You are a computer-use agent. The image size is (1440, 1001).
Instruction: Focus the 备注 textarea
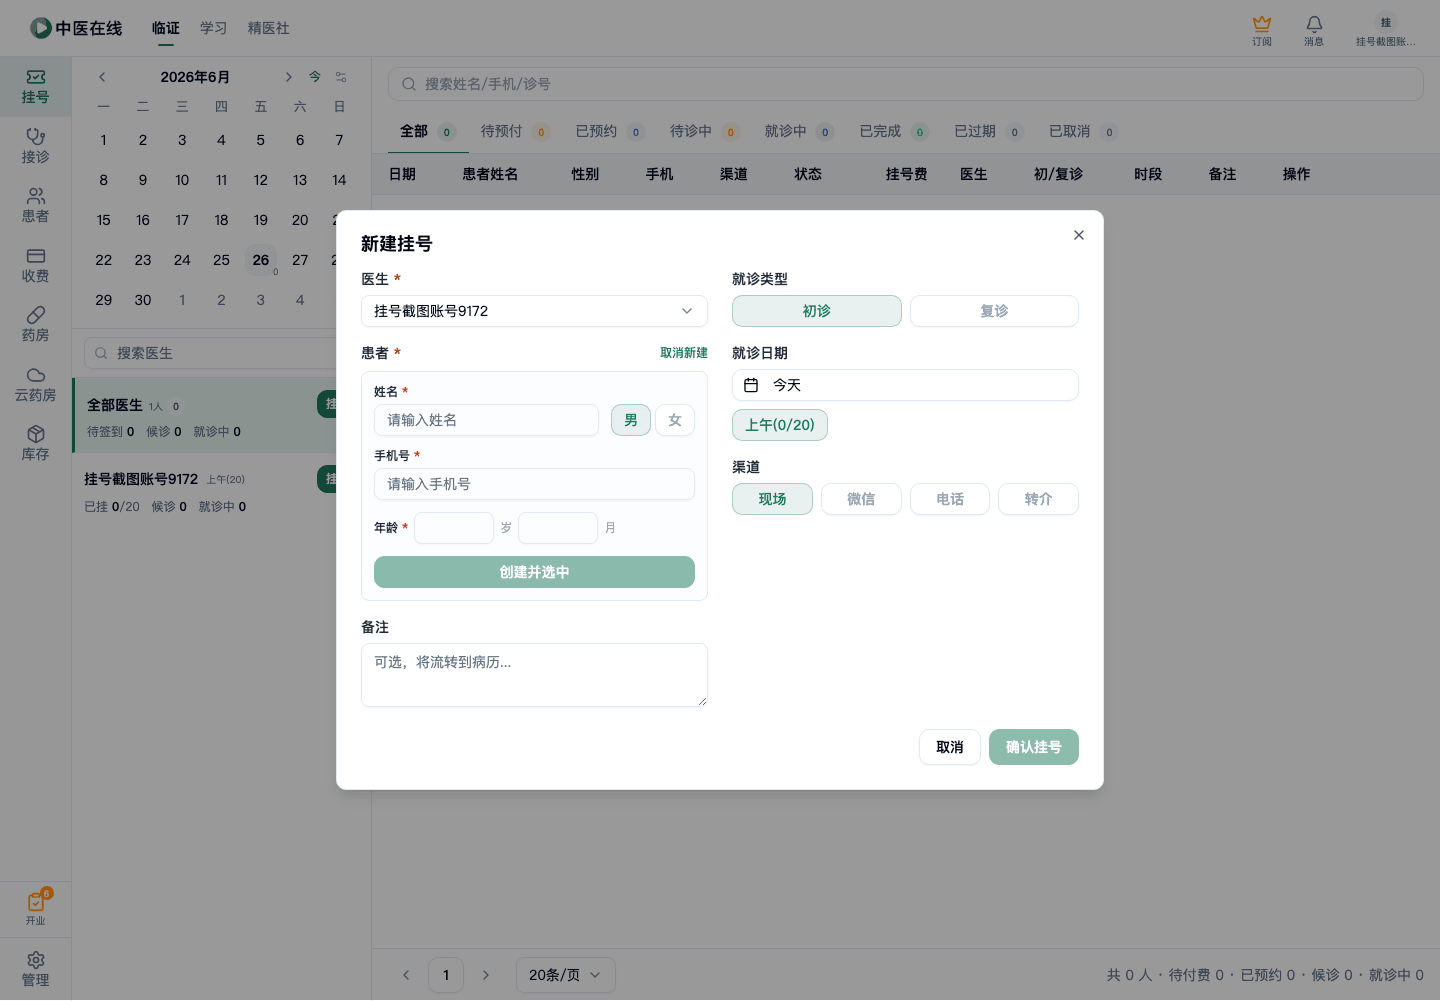[534, 675]
